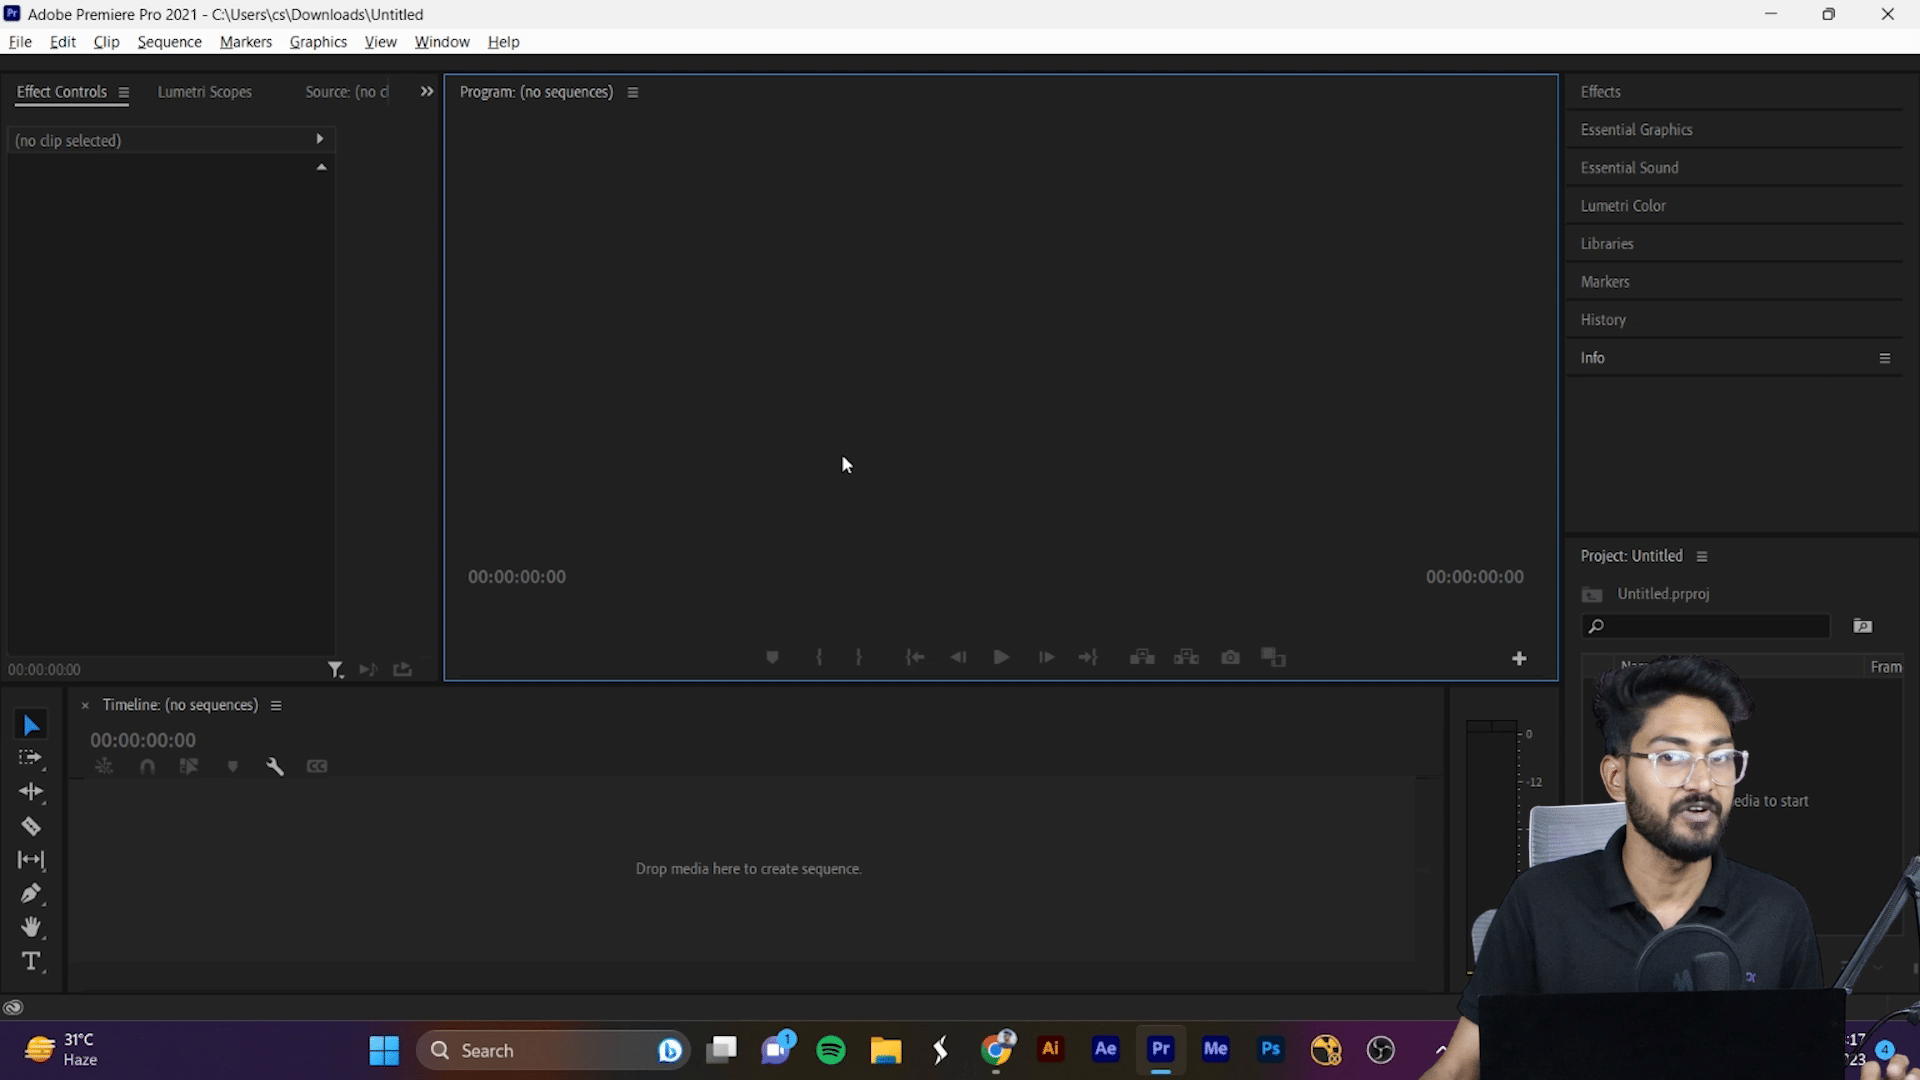
Task: Click the Export Frame camera icon
Action: coord(1230,657)
